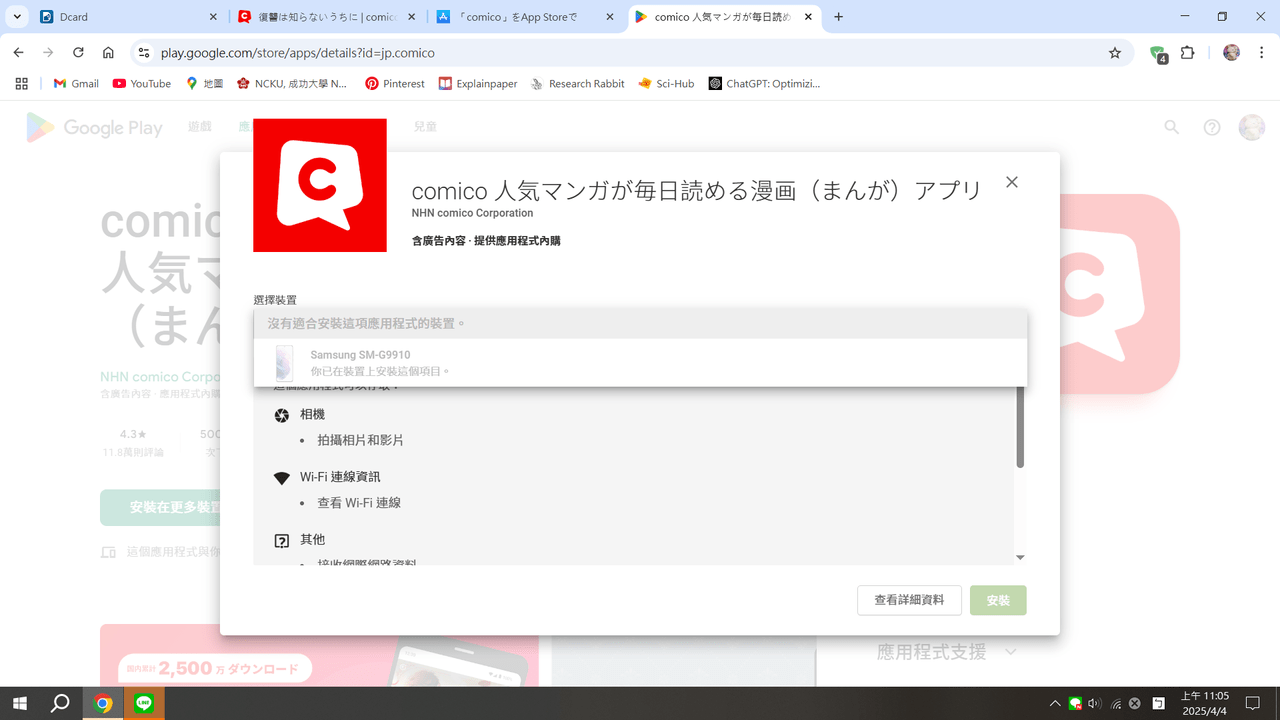This screenshot has width=1280, height=720.
Task: Open the Windows Start menu
Action: coord(20,703)
